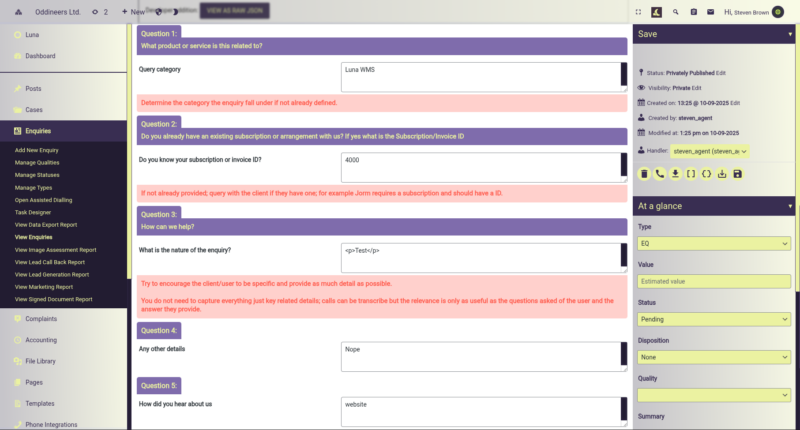This screenshot has height=430, width=800.
Task: Click the eye views counter showing 2
Action: (100, 12)
